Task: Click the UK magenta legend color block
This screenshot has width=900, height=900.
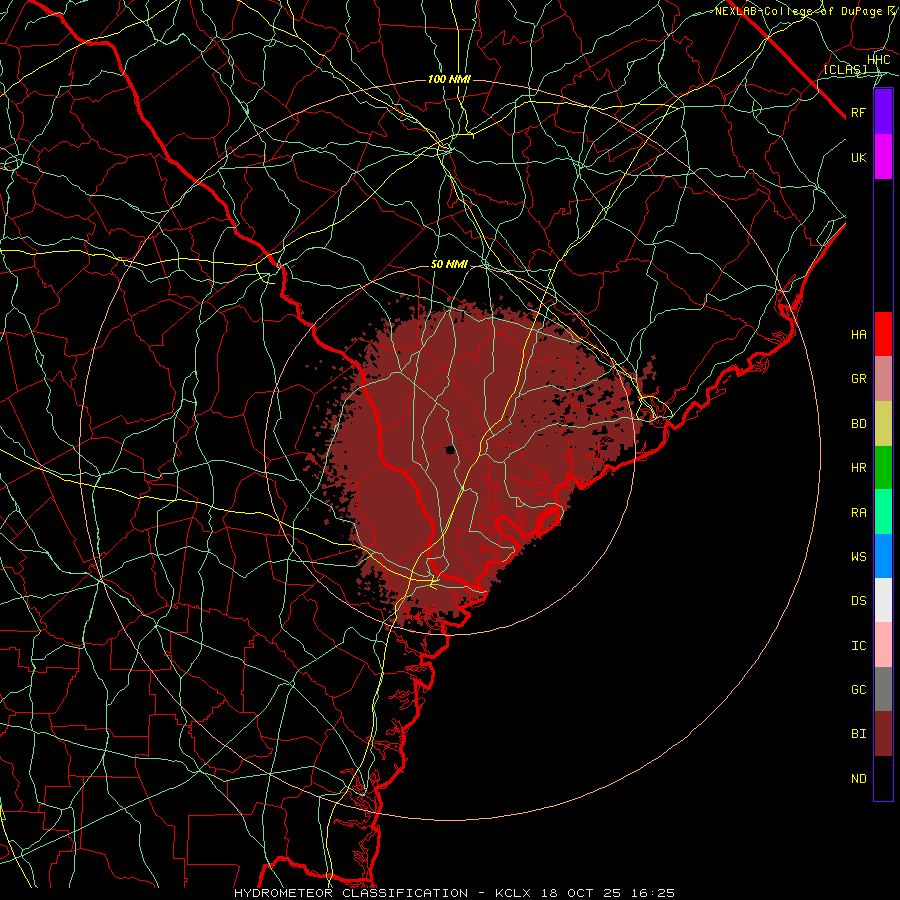Action: [x=883, y=157]
